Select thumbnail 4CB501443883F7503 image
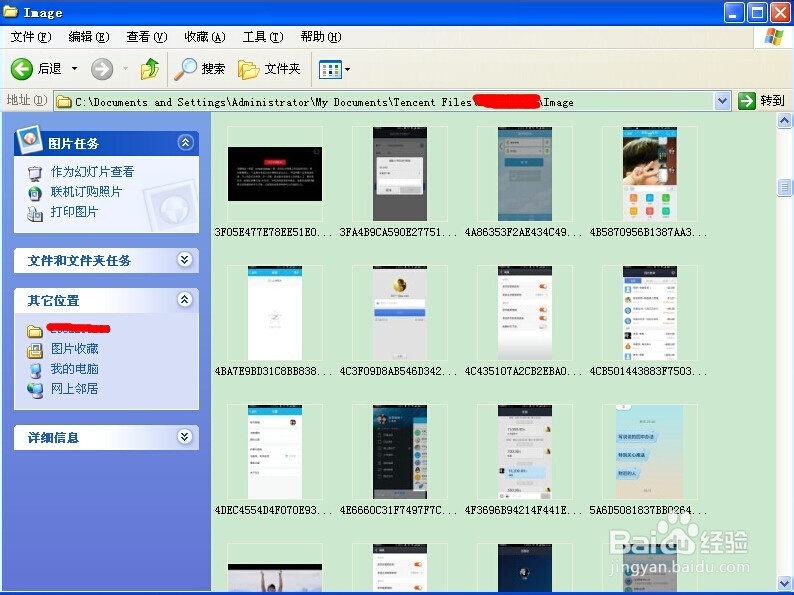The width and height of the screenshot is (794, 595). tap(650, 313)
